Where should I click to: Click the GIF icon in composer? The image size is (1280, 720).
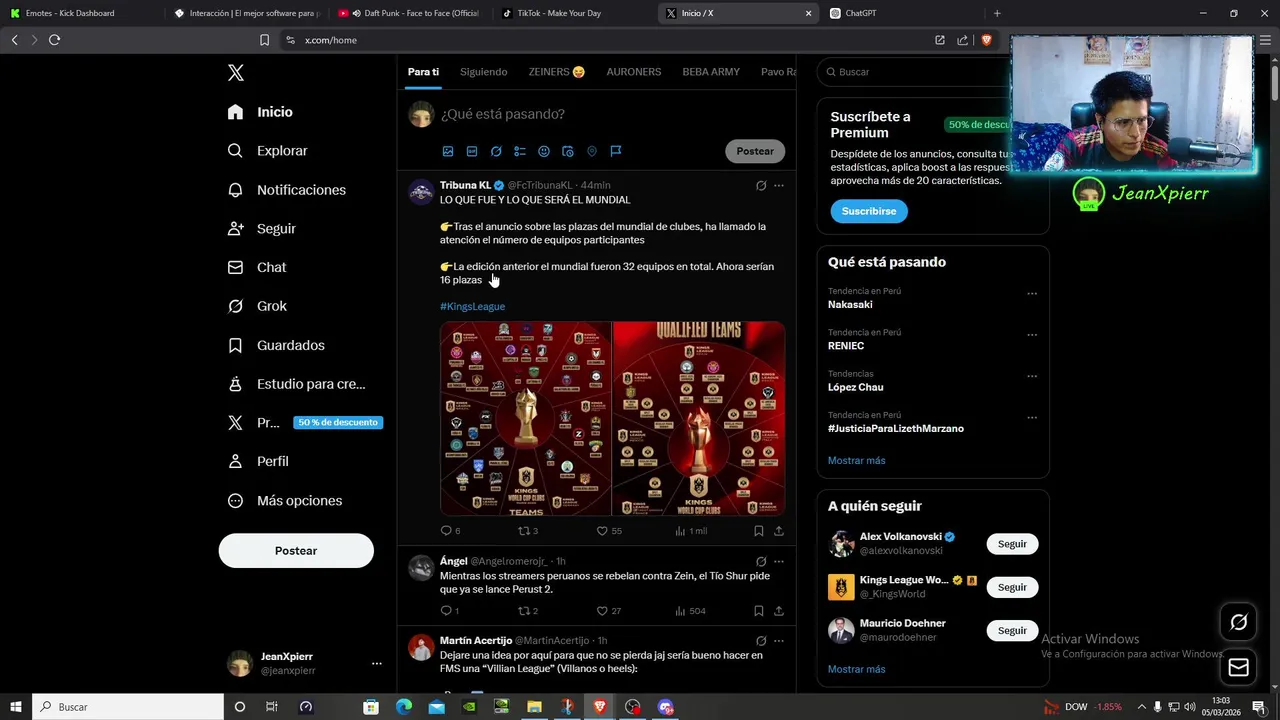click(x=472, y=151)
